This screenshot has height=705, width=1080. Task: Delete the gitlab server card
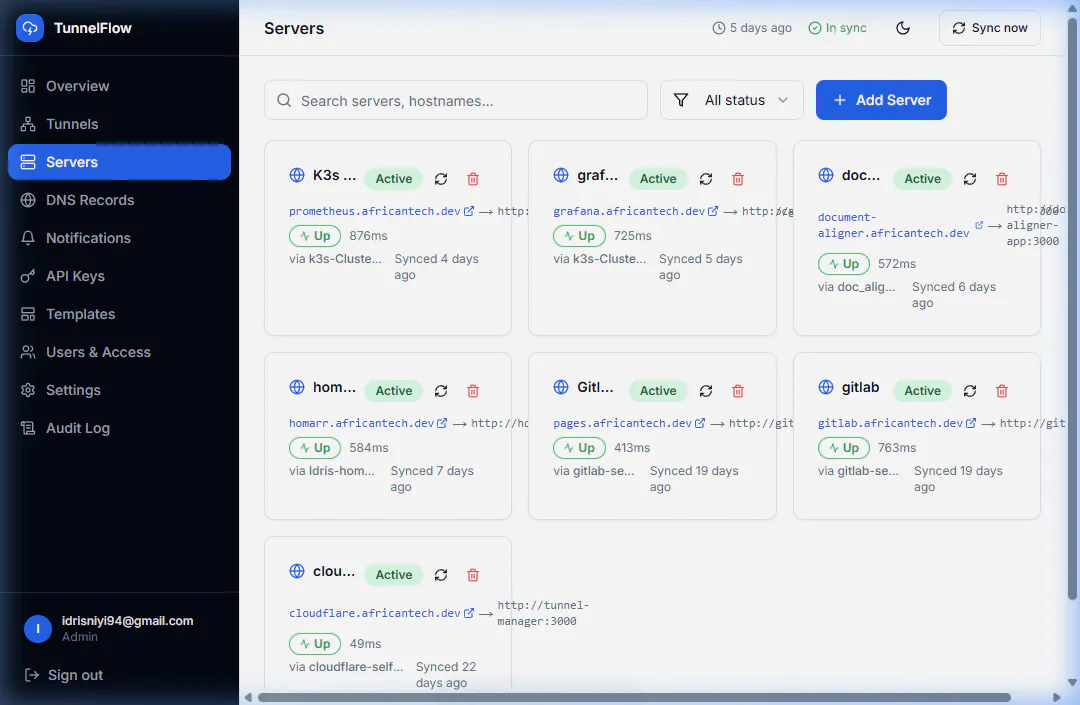tap(1002, 391)
